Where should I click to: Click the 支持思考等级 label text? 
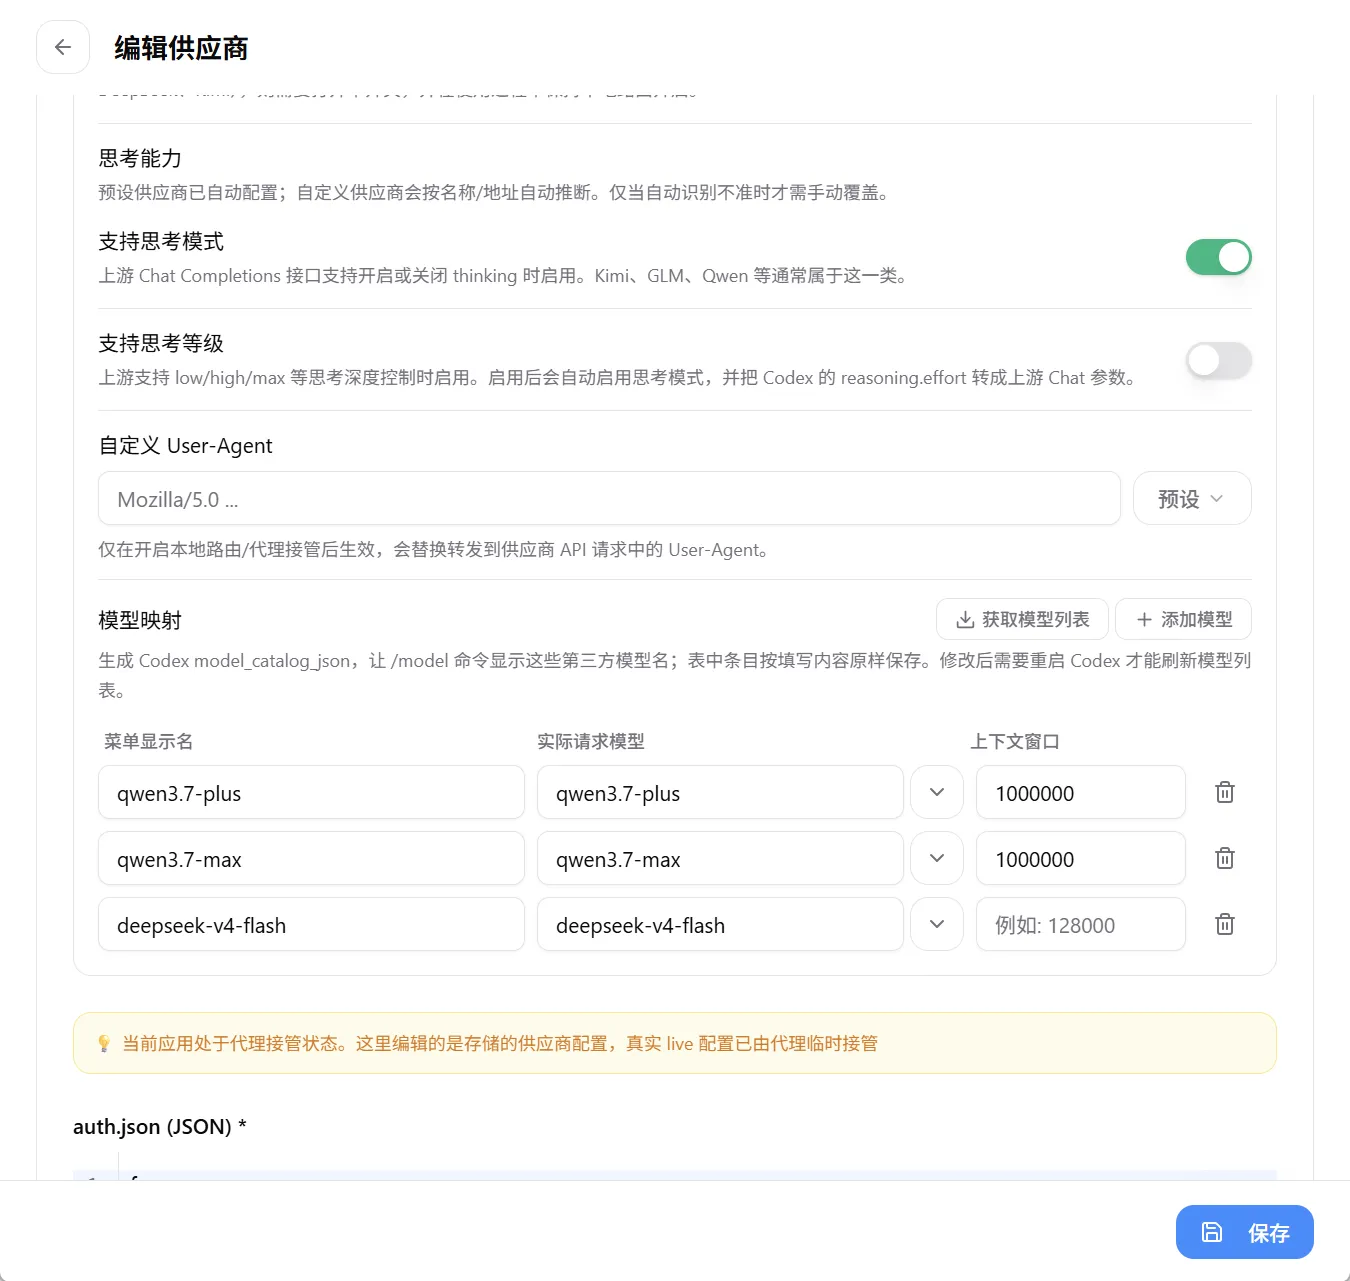pos(161,344)
